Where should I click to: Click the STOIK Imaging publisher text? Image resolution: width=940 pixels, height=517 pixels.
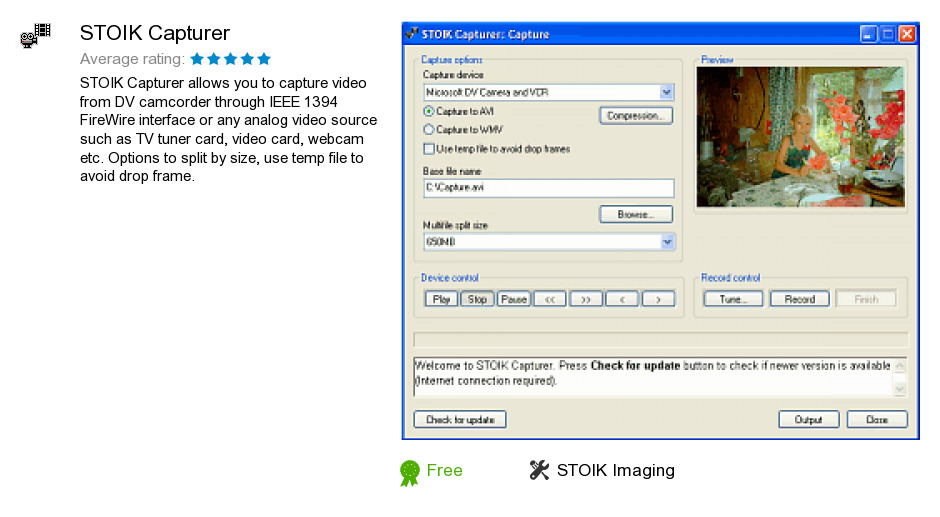[616, 470]
